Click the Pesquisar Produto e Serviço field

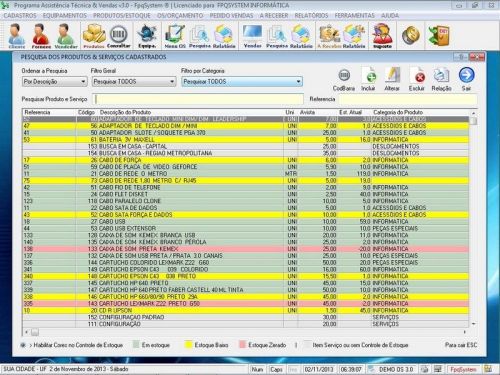point(199,99)
